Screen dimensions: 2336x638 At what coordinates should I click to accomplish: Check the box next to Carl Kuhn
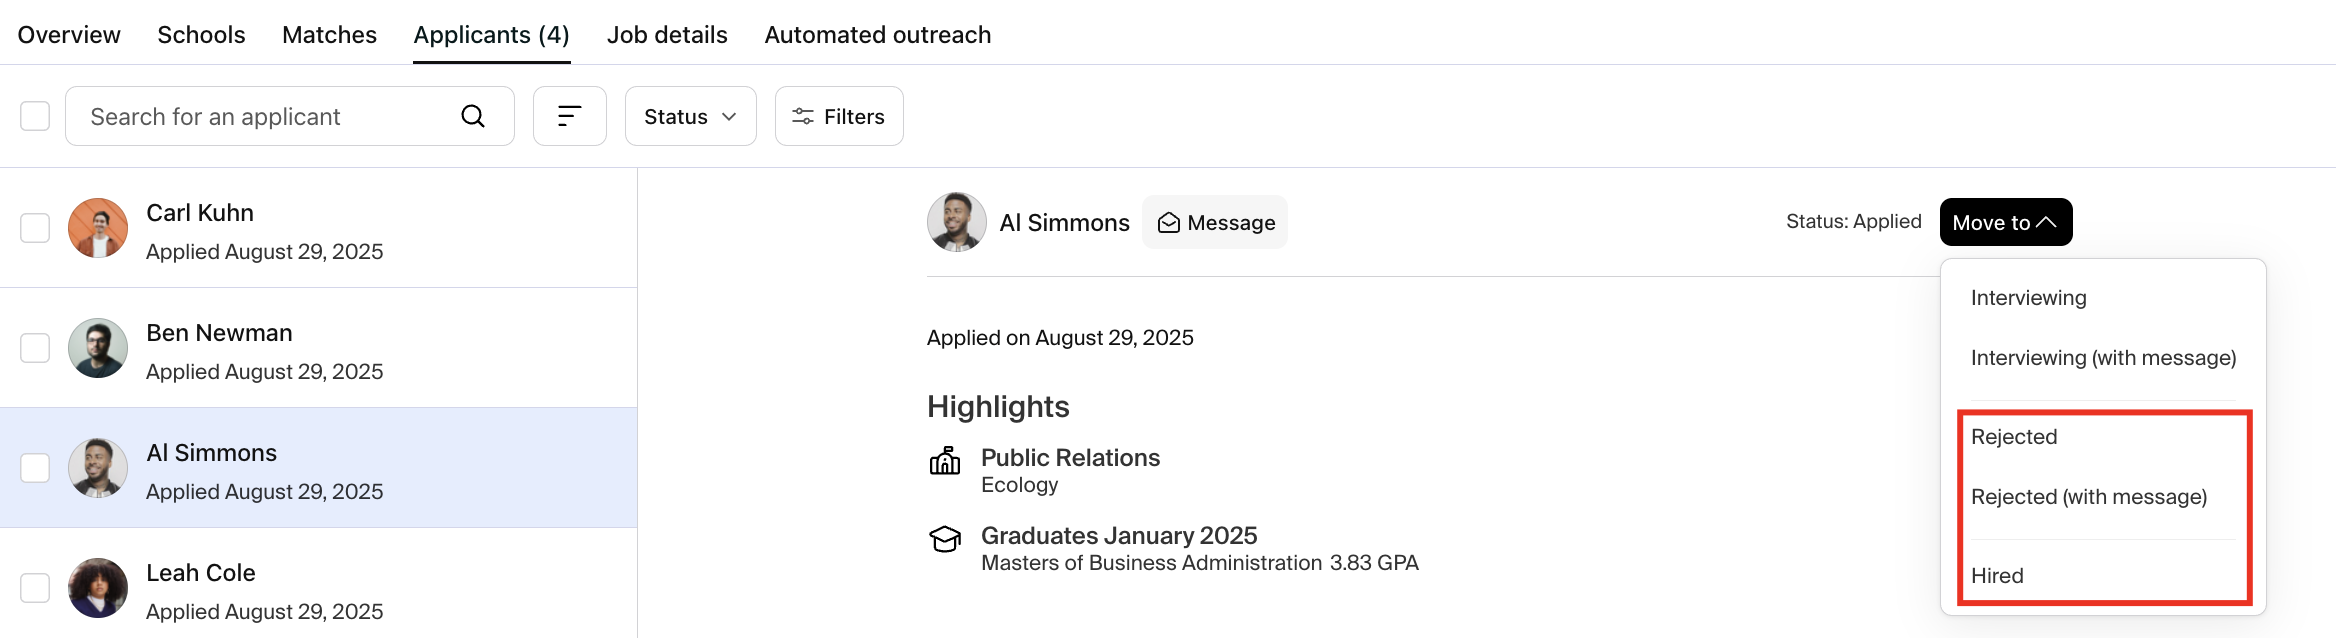(35, 228)
